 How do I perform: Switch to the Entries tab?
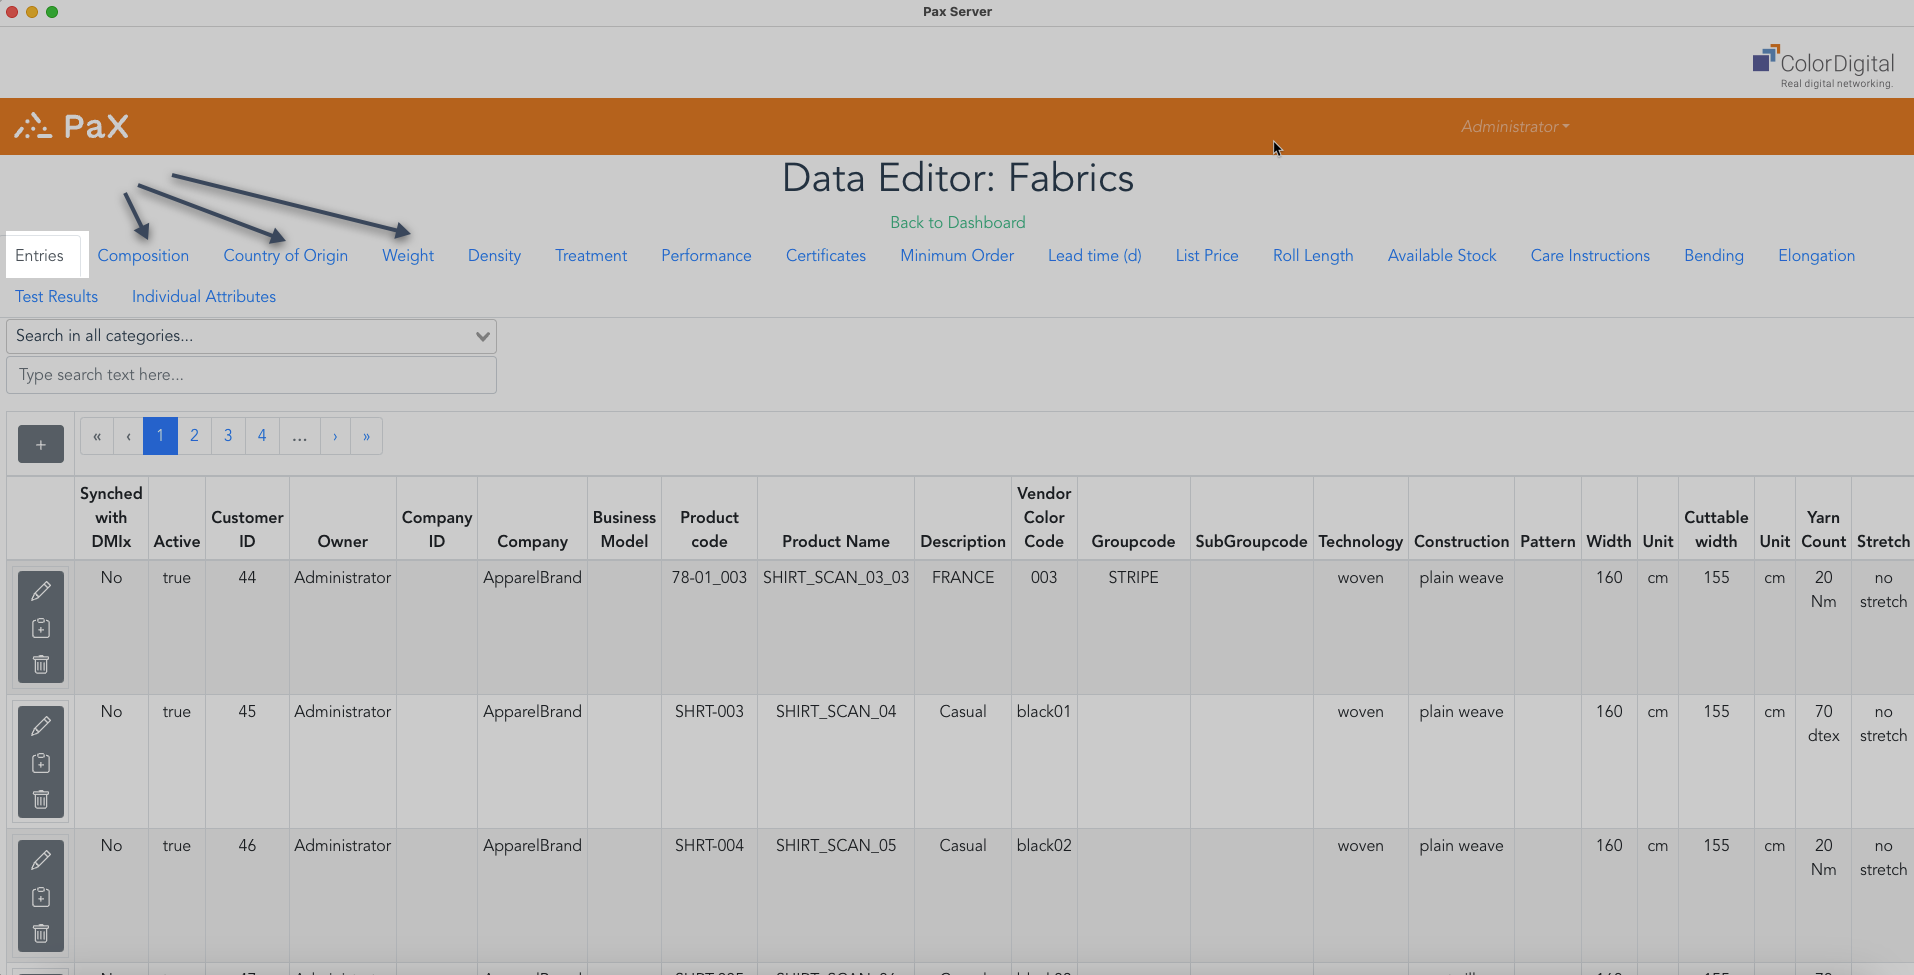[x=40, y=256]
